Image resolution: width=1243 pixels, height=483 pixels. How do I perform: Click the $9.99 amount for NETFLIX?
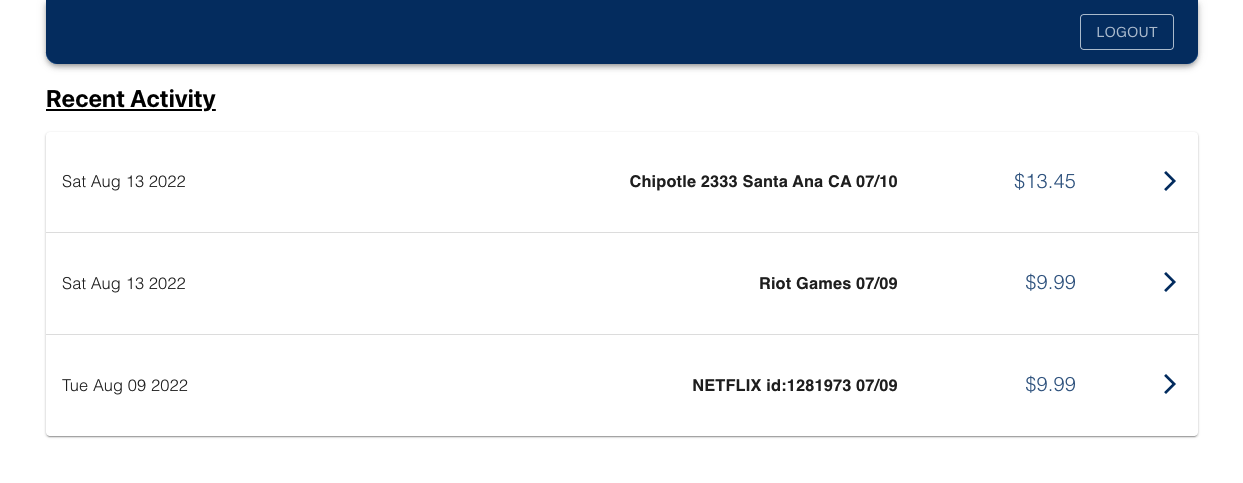(x=1050, y=384)
